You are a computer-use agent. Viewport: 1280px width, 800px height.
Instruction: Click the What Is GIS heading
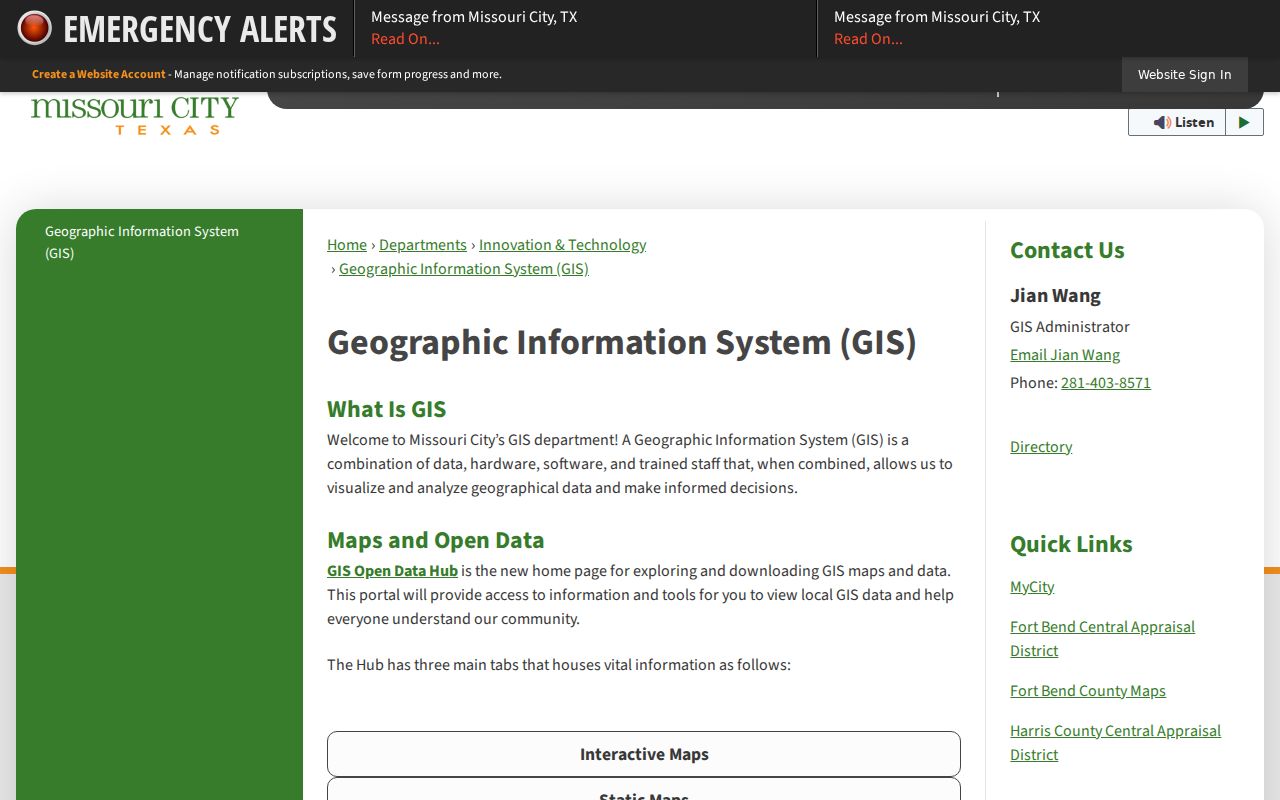387,409
